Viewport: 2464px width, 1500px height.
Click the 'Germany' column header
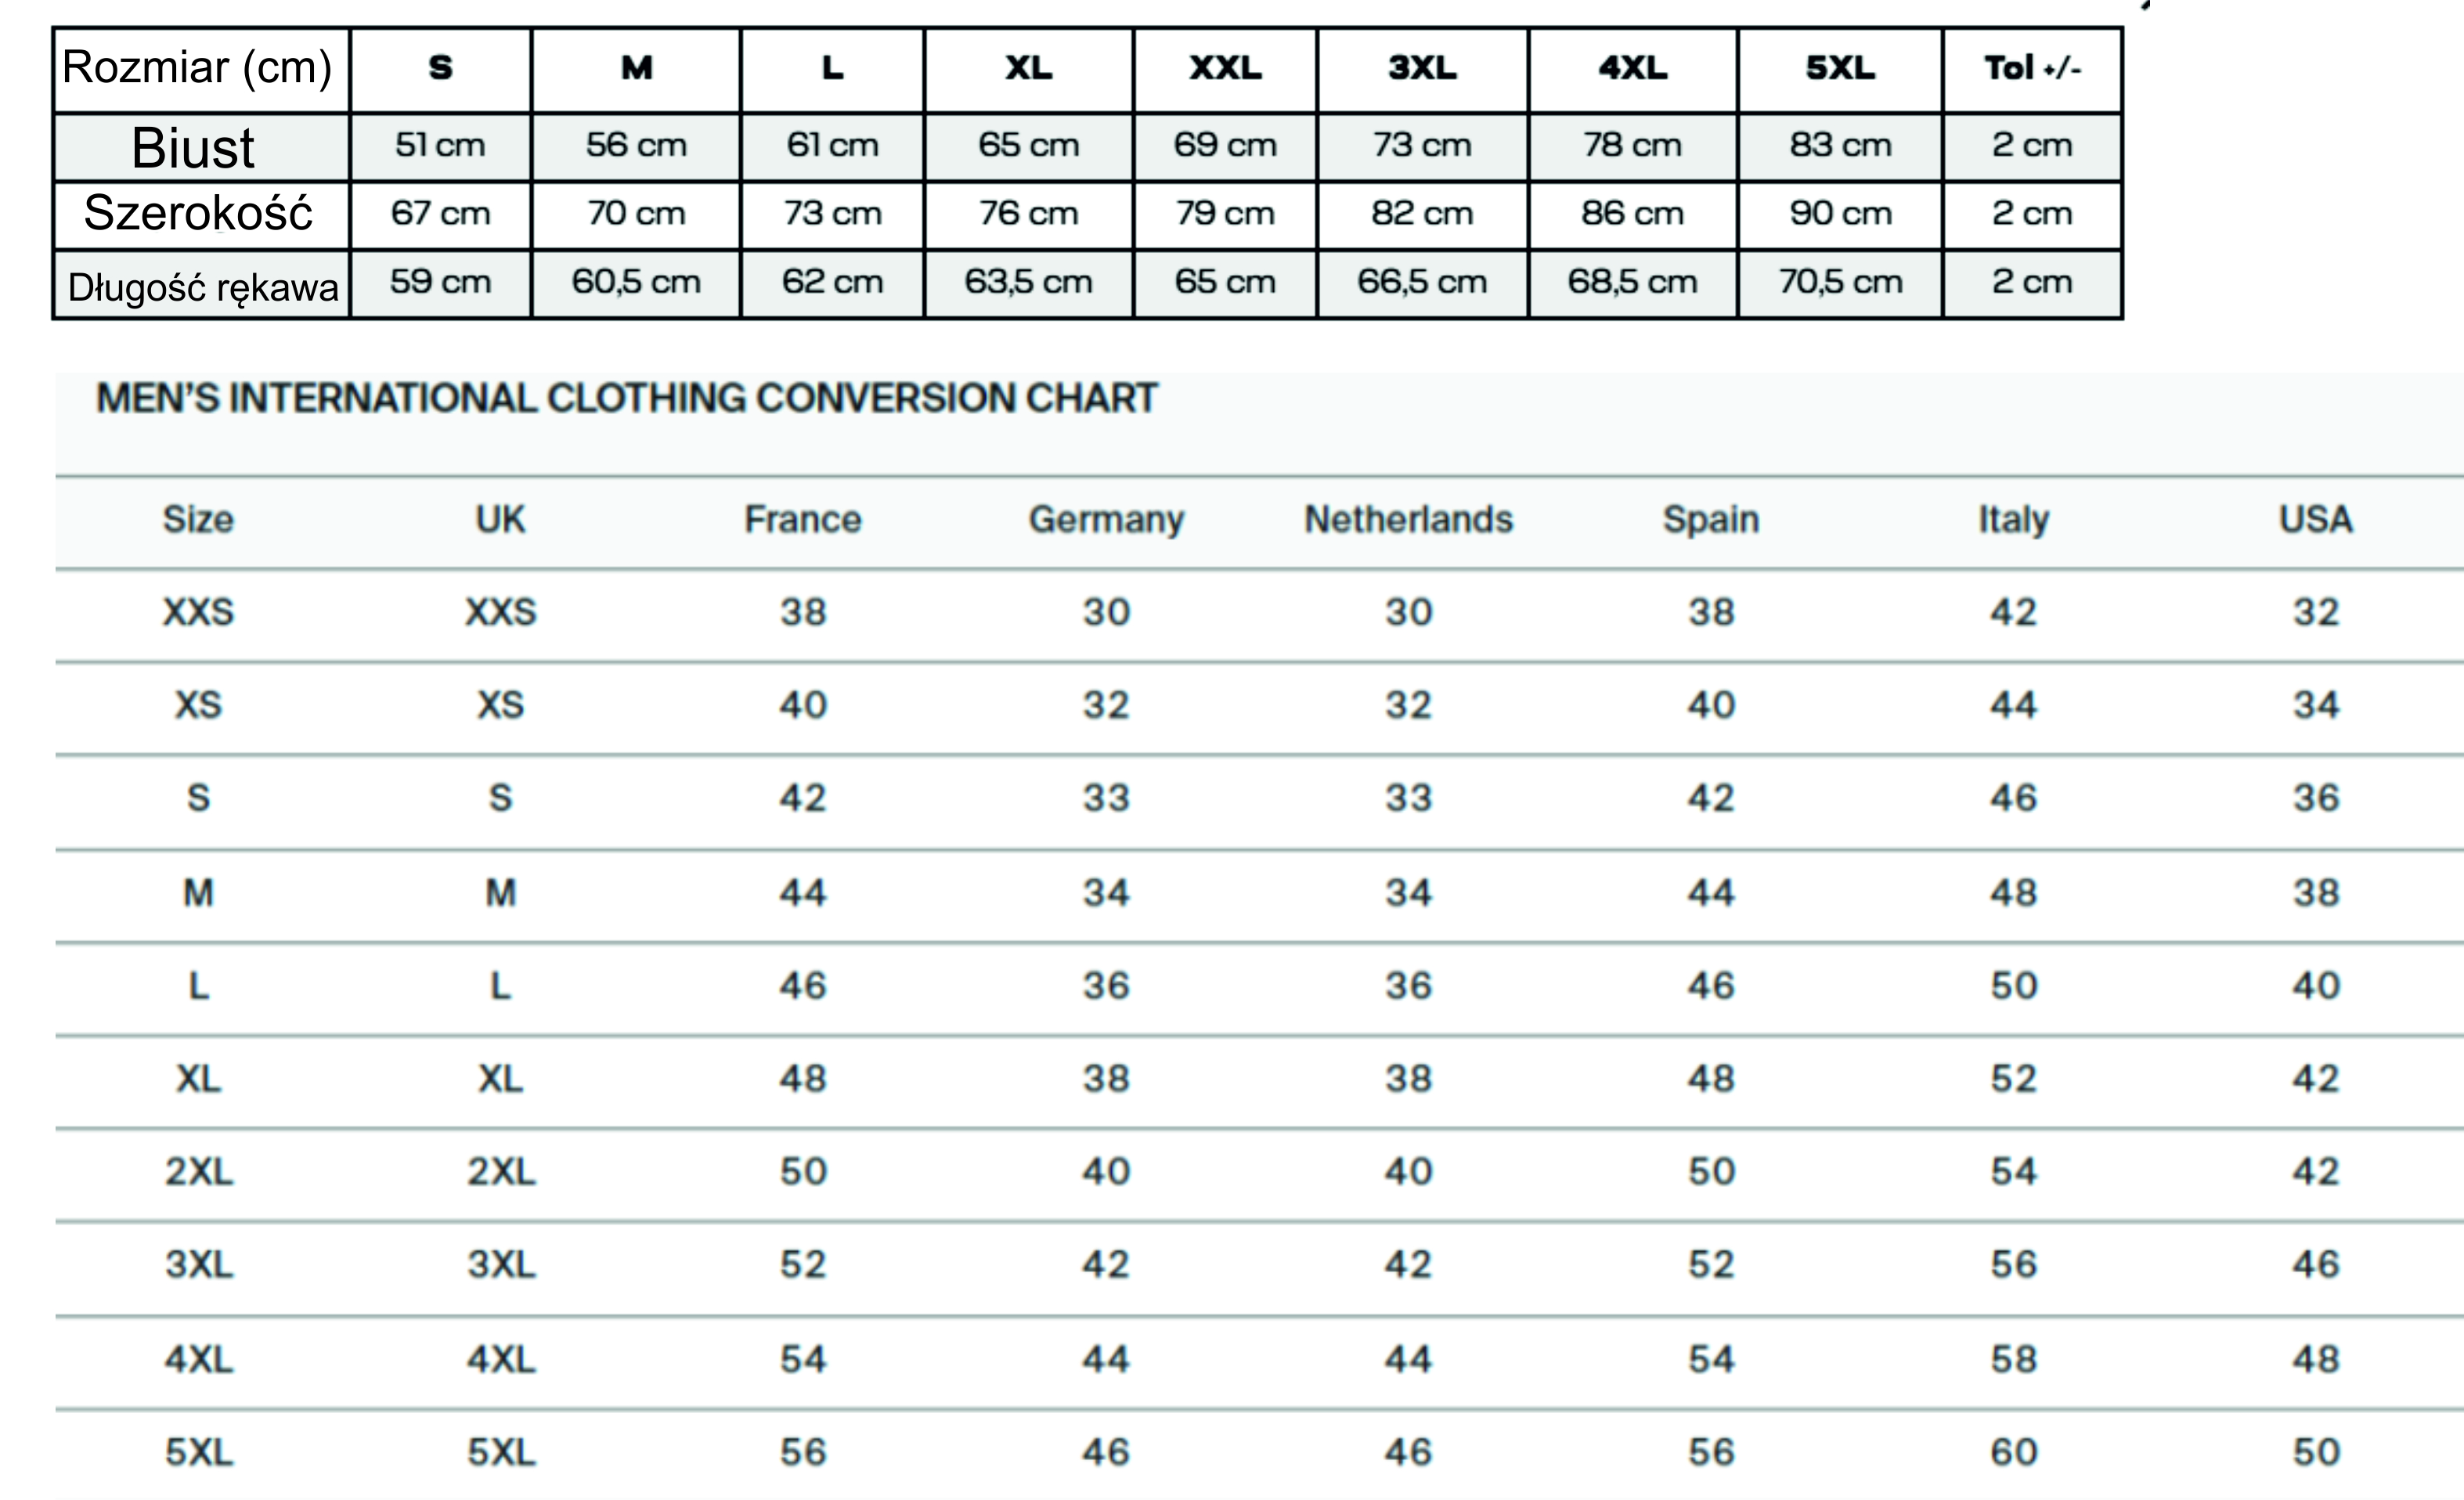click(1106, 520)
